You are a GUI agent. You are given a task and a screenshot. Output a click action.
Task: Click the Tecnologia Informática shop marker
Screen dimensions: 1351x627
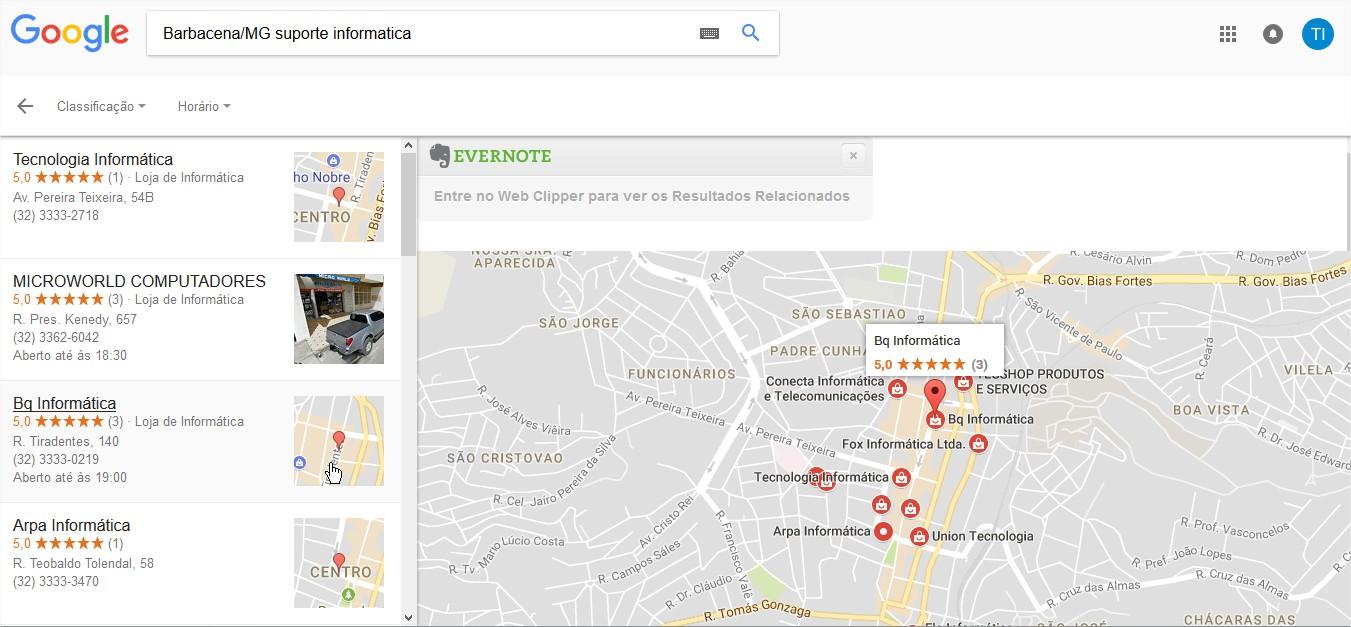coord(901,478)
